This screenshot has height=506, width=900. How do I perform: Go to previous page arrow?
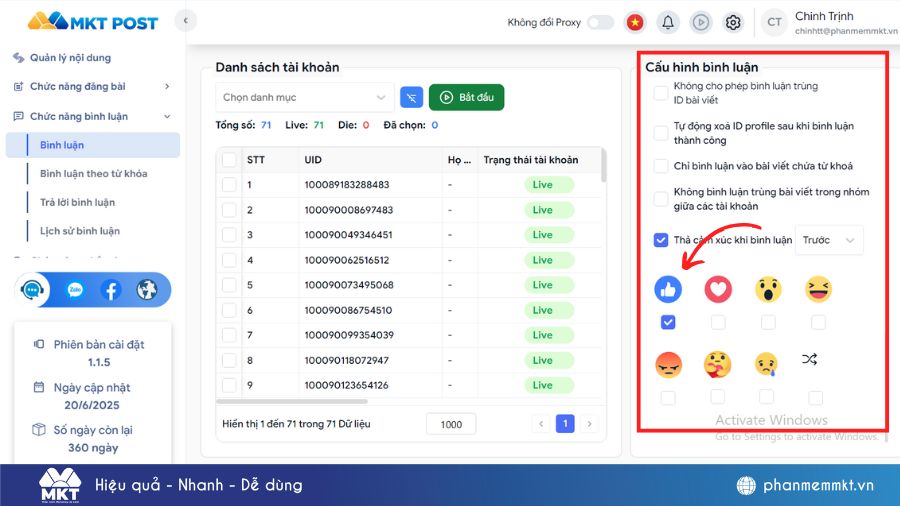[x=541, y=424]
